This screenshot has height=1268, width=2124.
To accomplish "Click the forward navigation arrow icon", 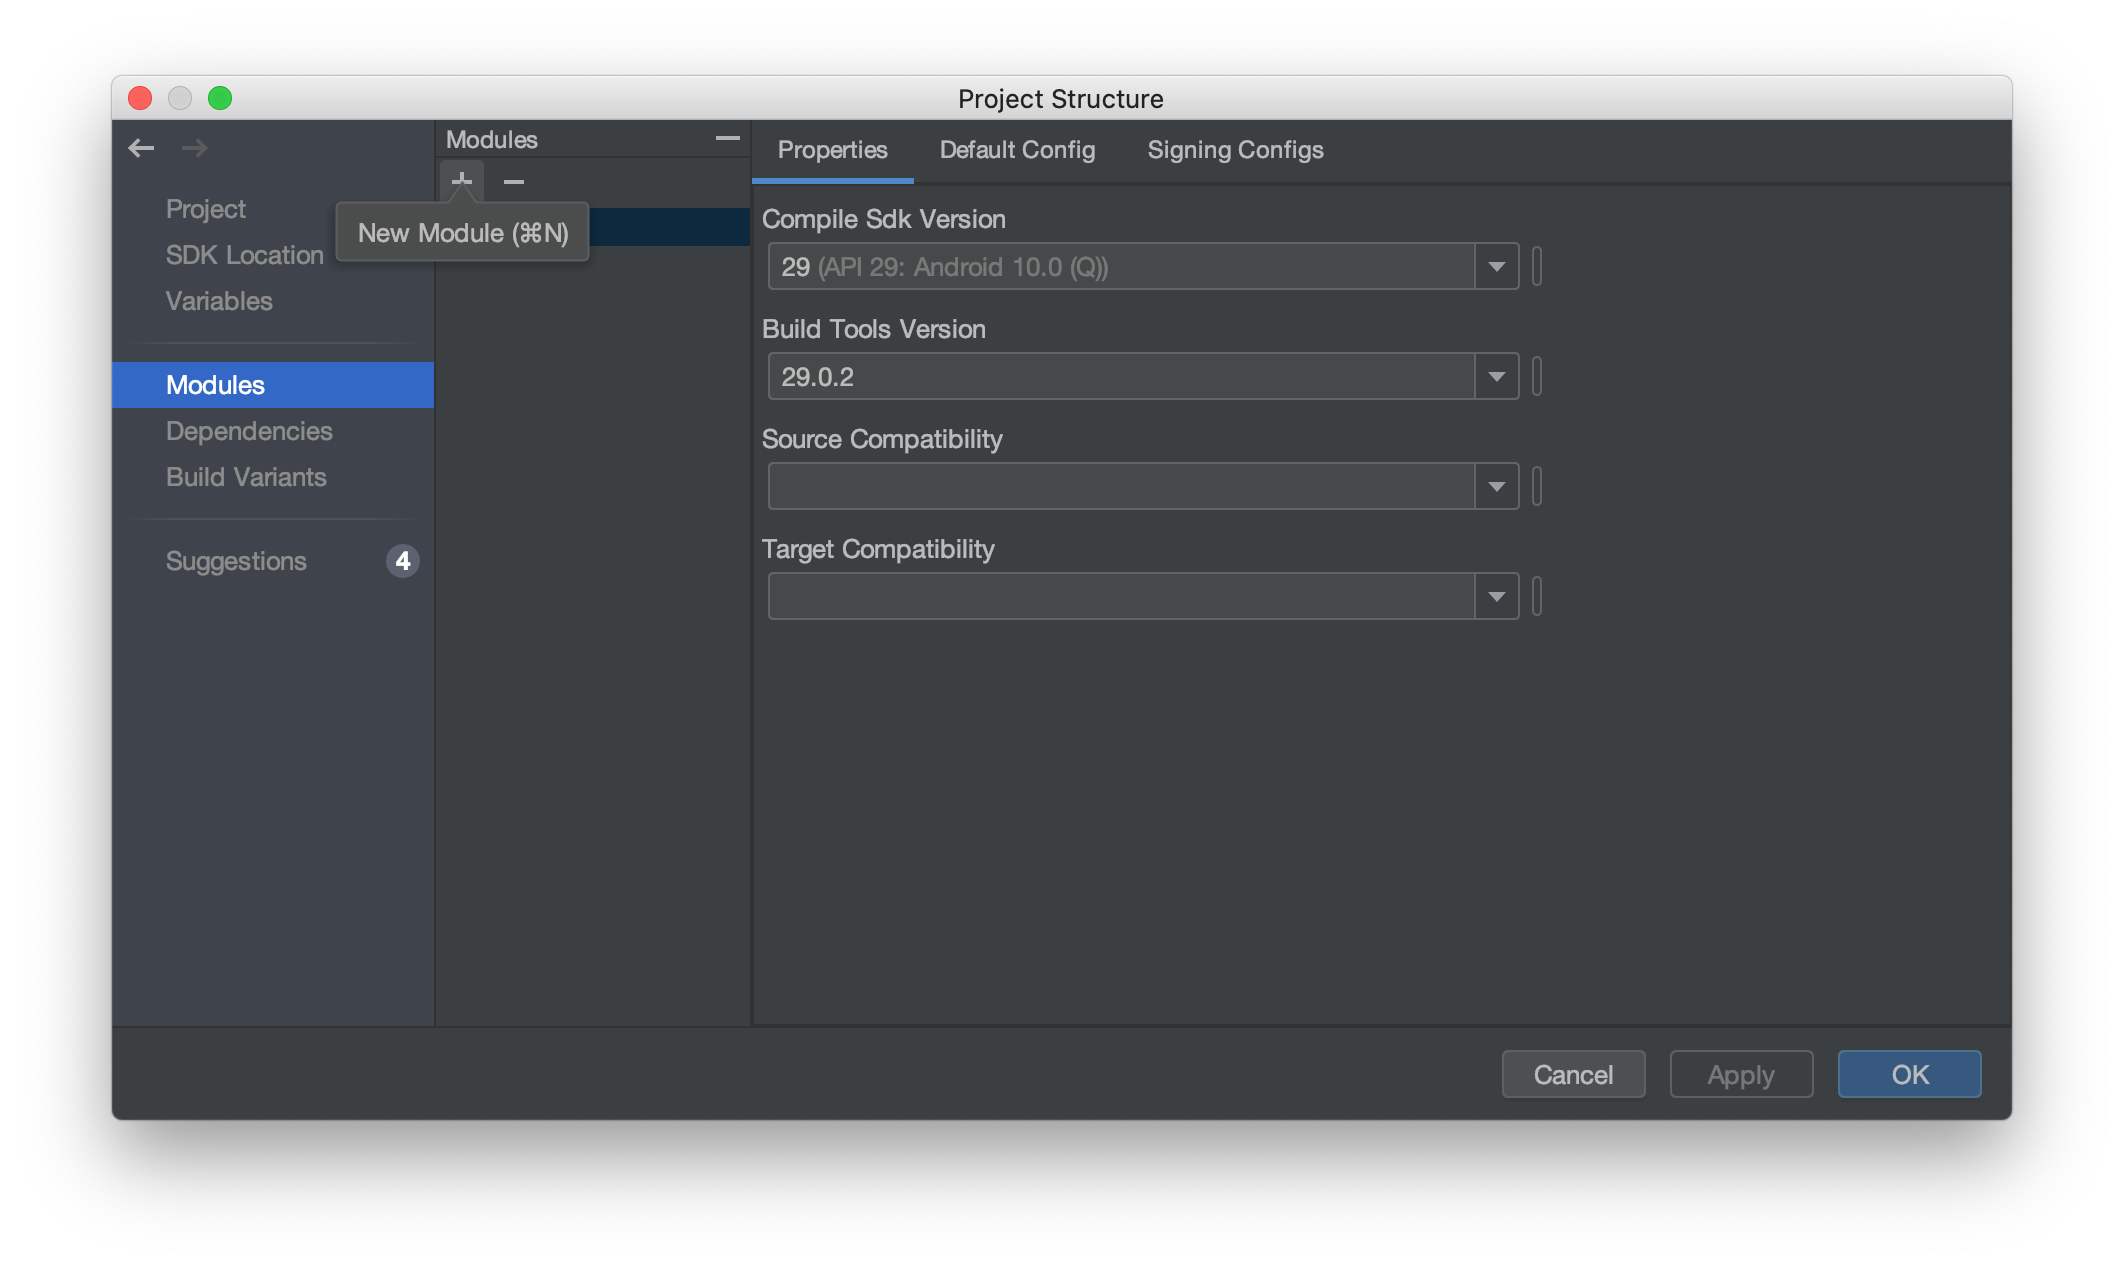I will (193, 146).
